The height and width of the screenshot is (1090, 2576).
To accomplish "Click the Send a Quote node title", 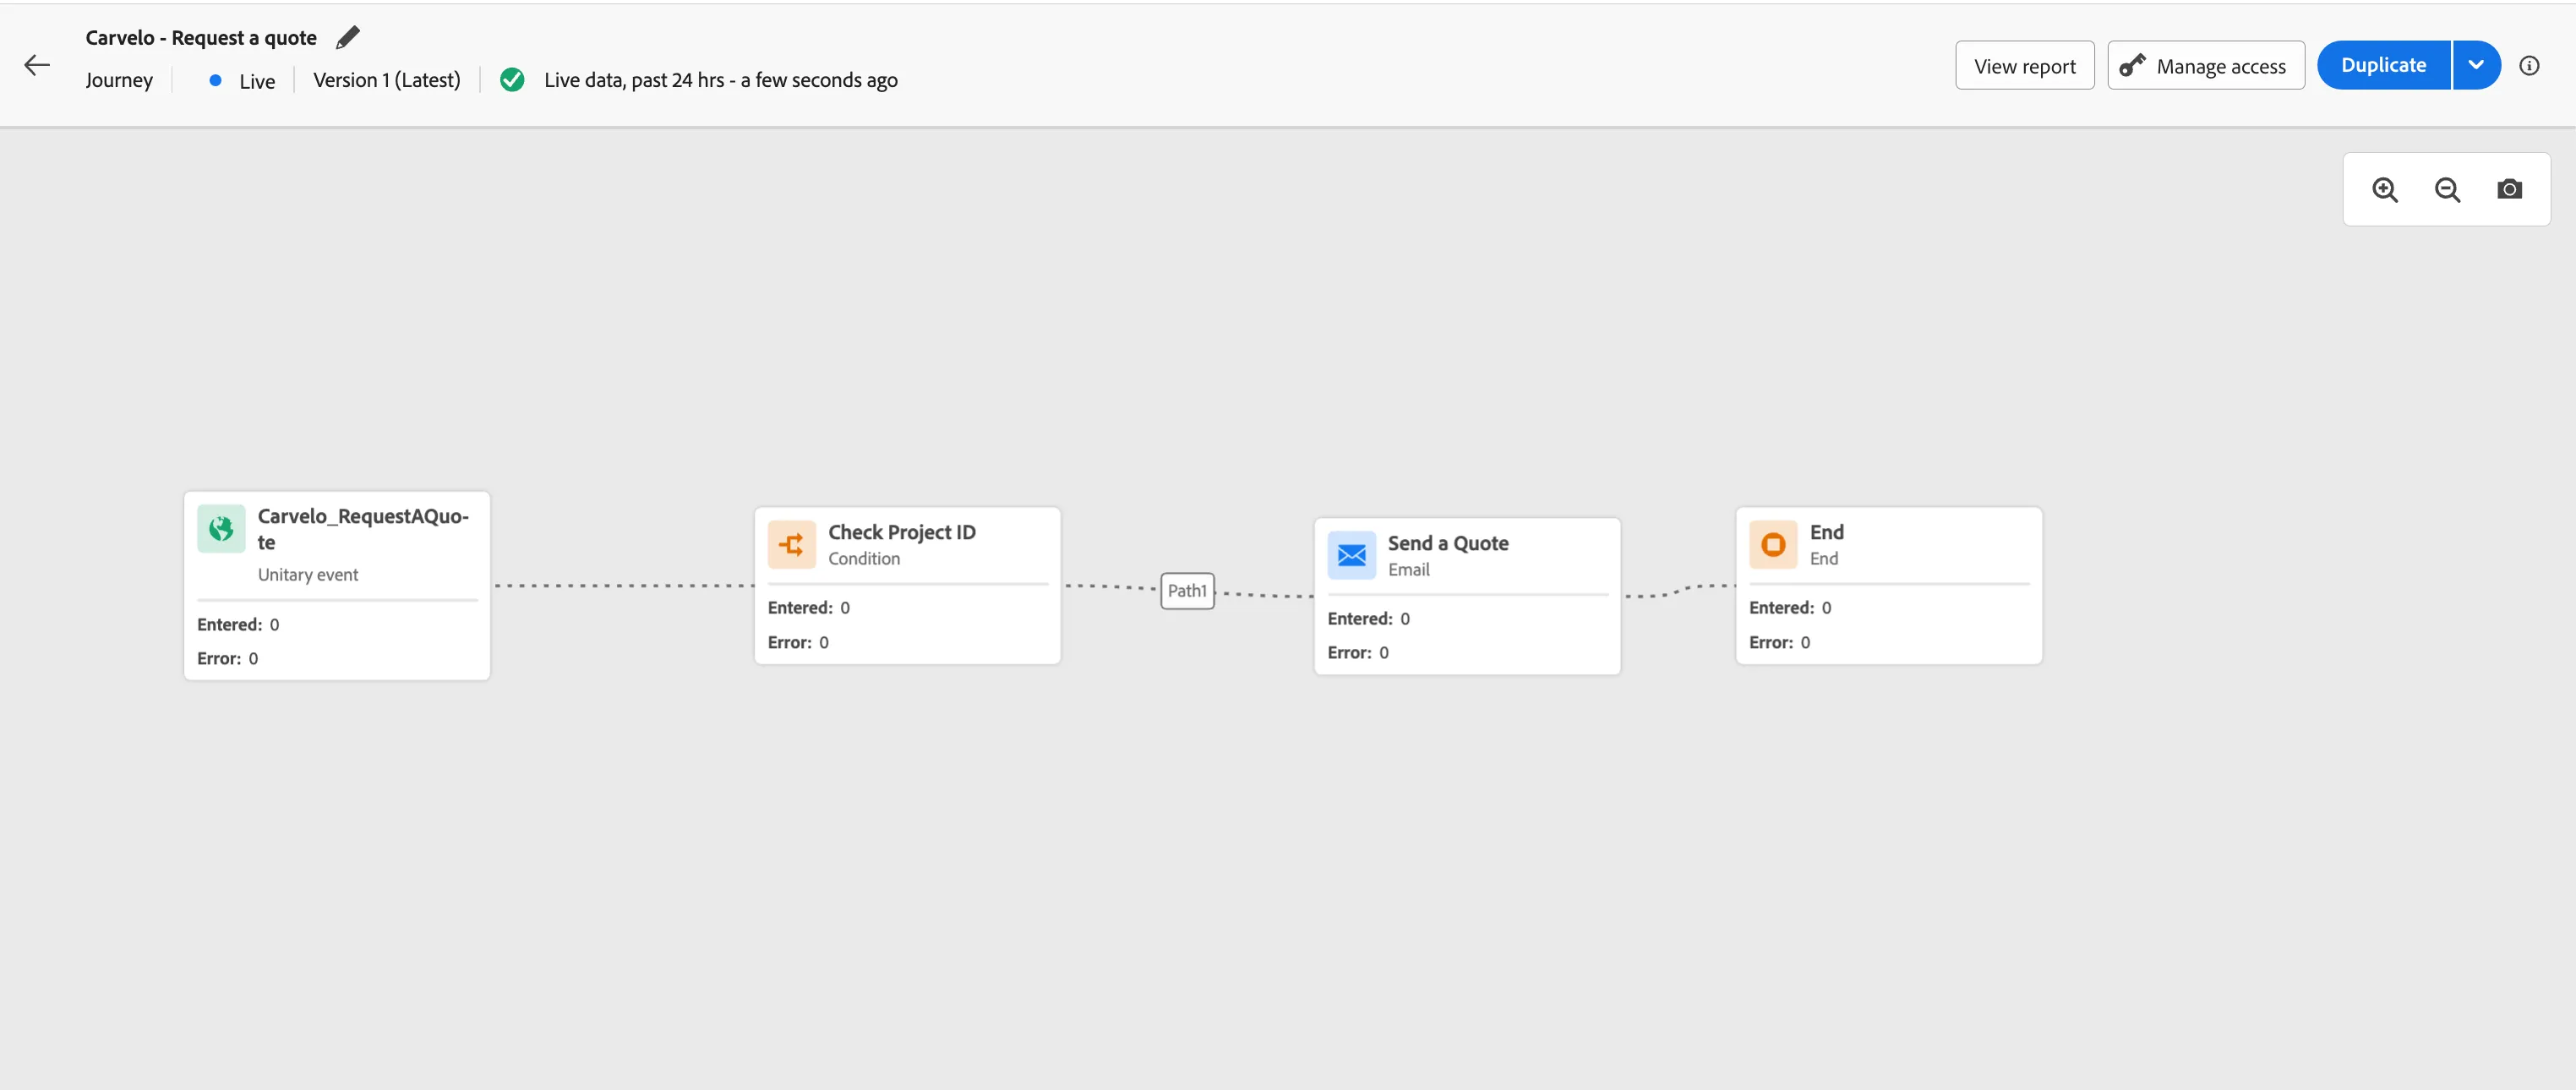I will (x=1448, y=543).
